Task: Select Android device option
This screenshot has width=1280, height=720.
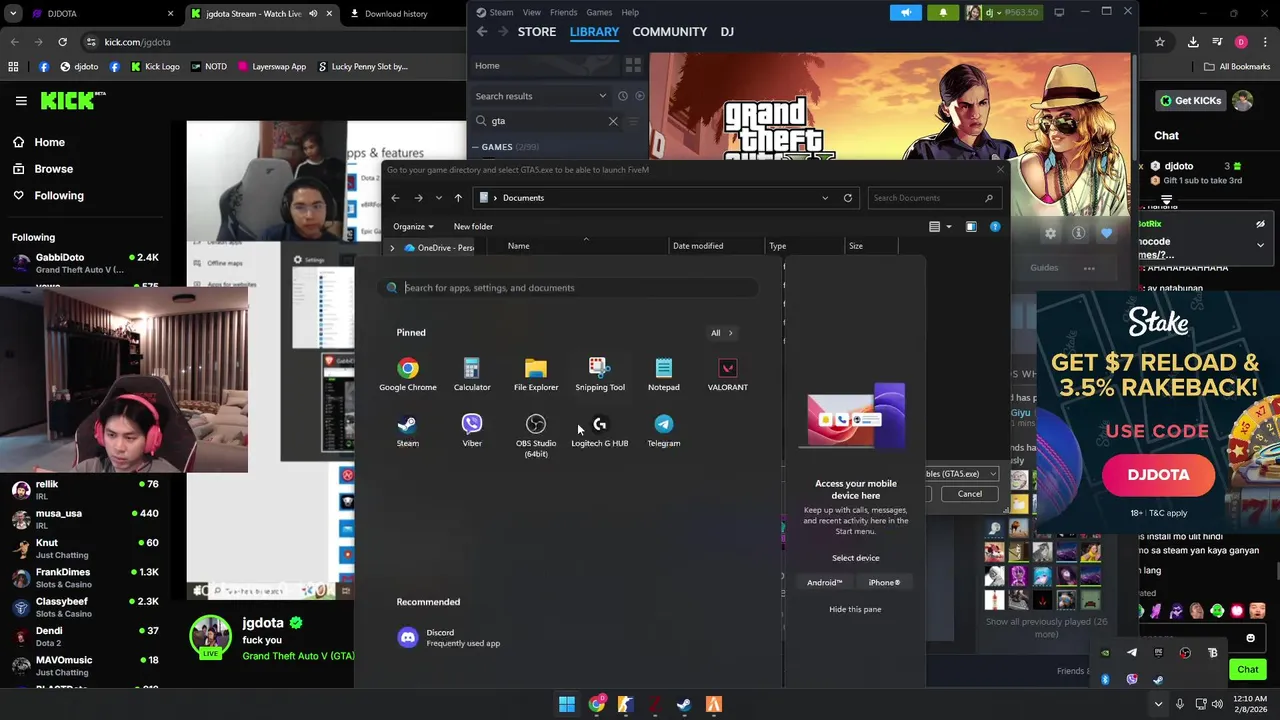Action: pyautogui.click(x=825, y=583)
